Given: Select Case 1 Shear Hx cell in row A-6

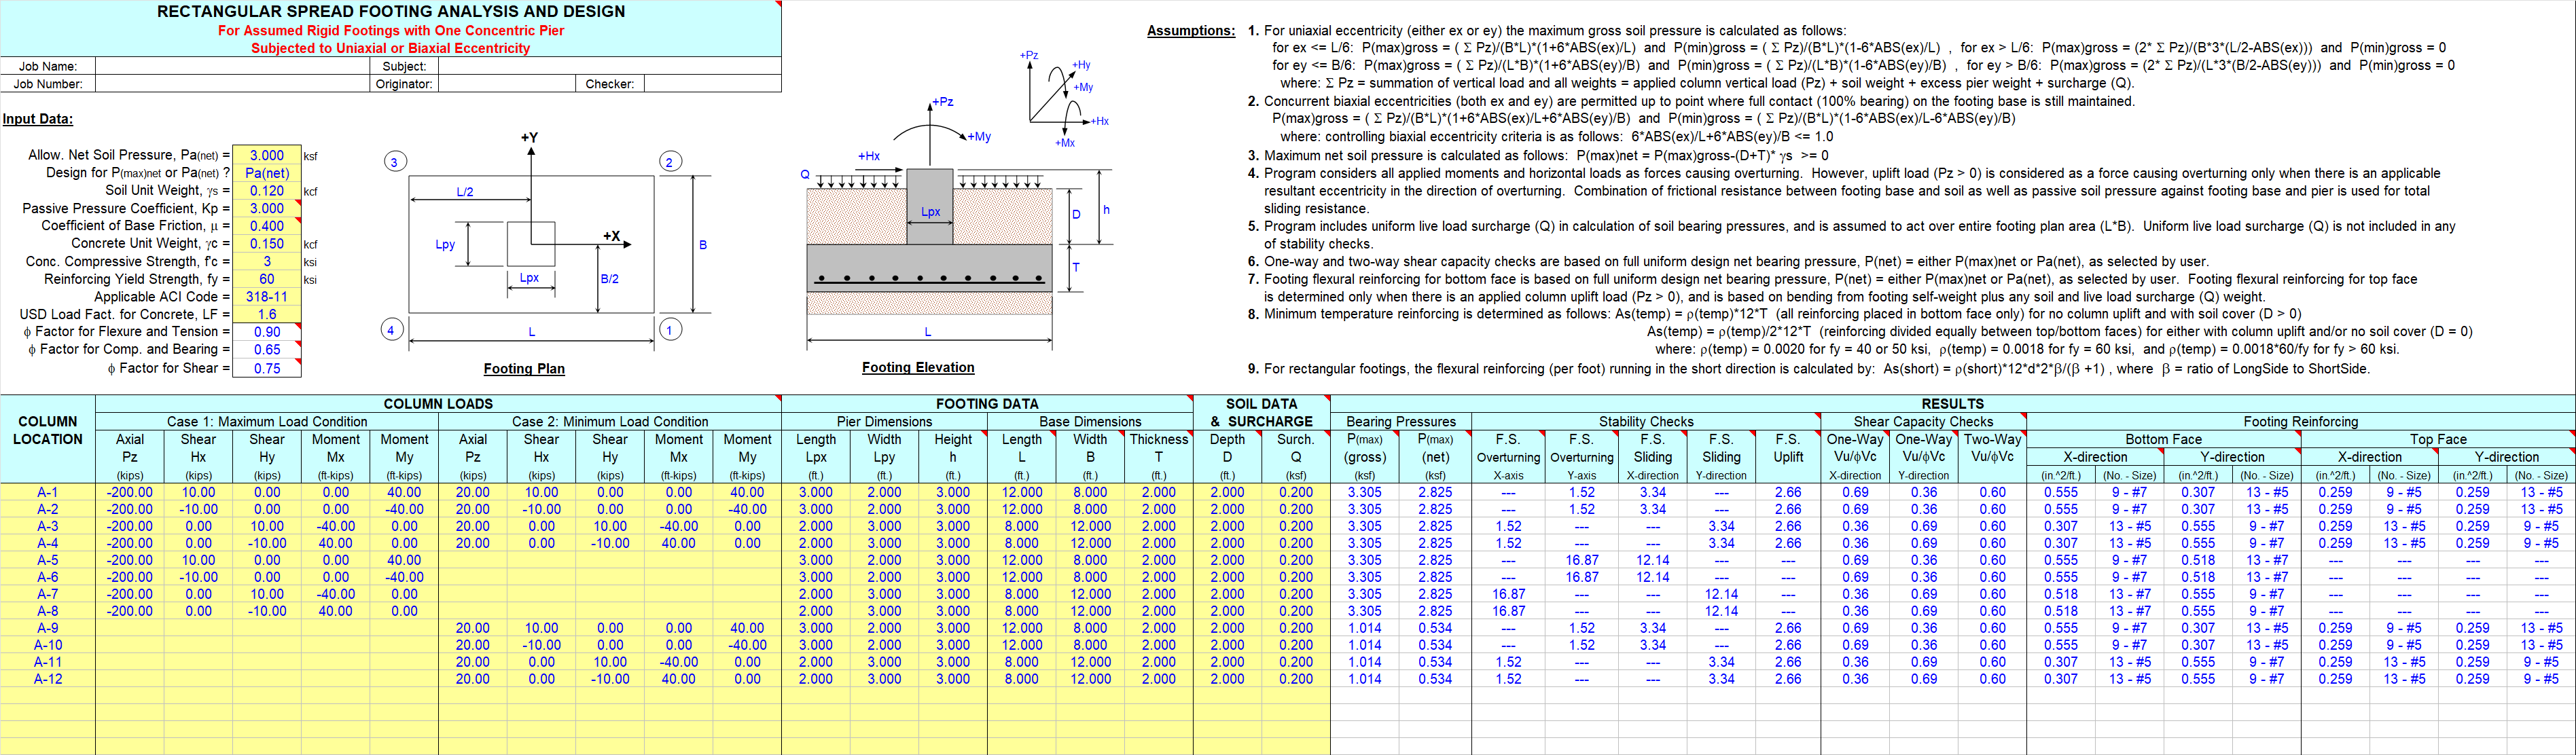Looking at the screenshot, I should point(198,577).
